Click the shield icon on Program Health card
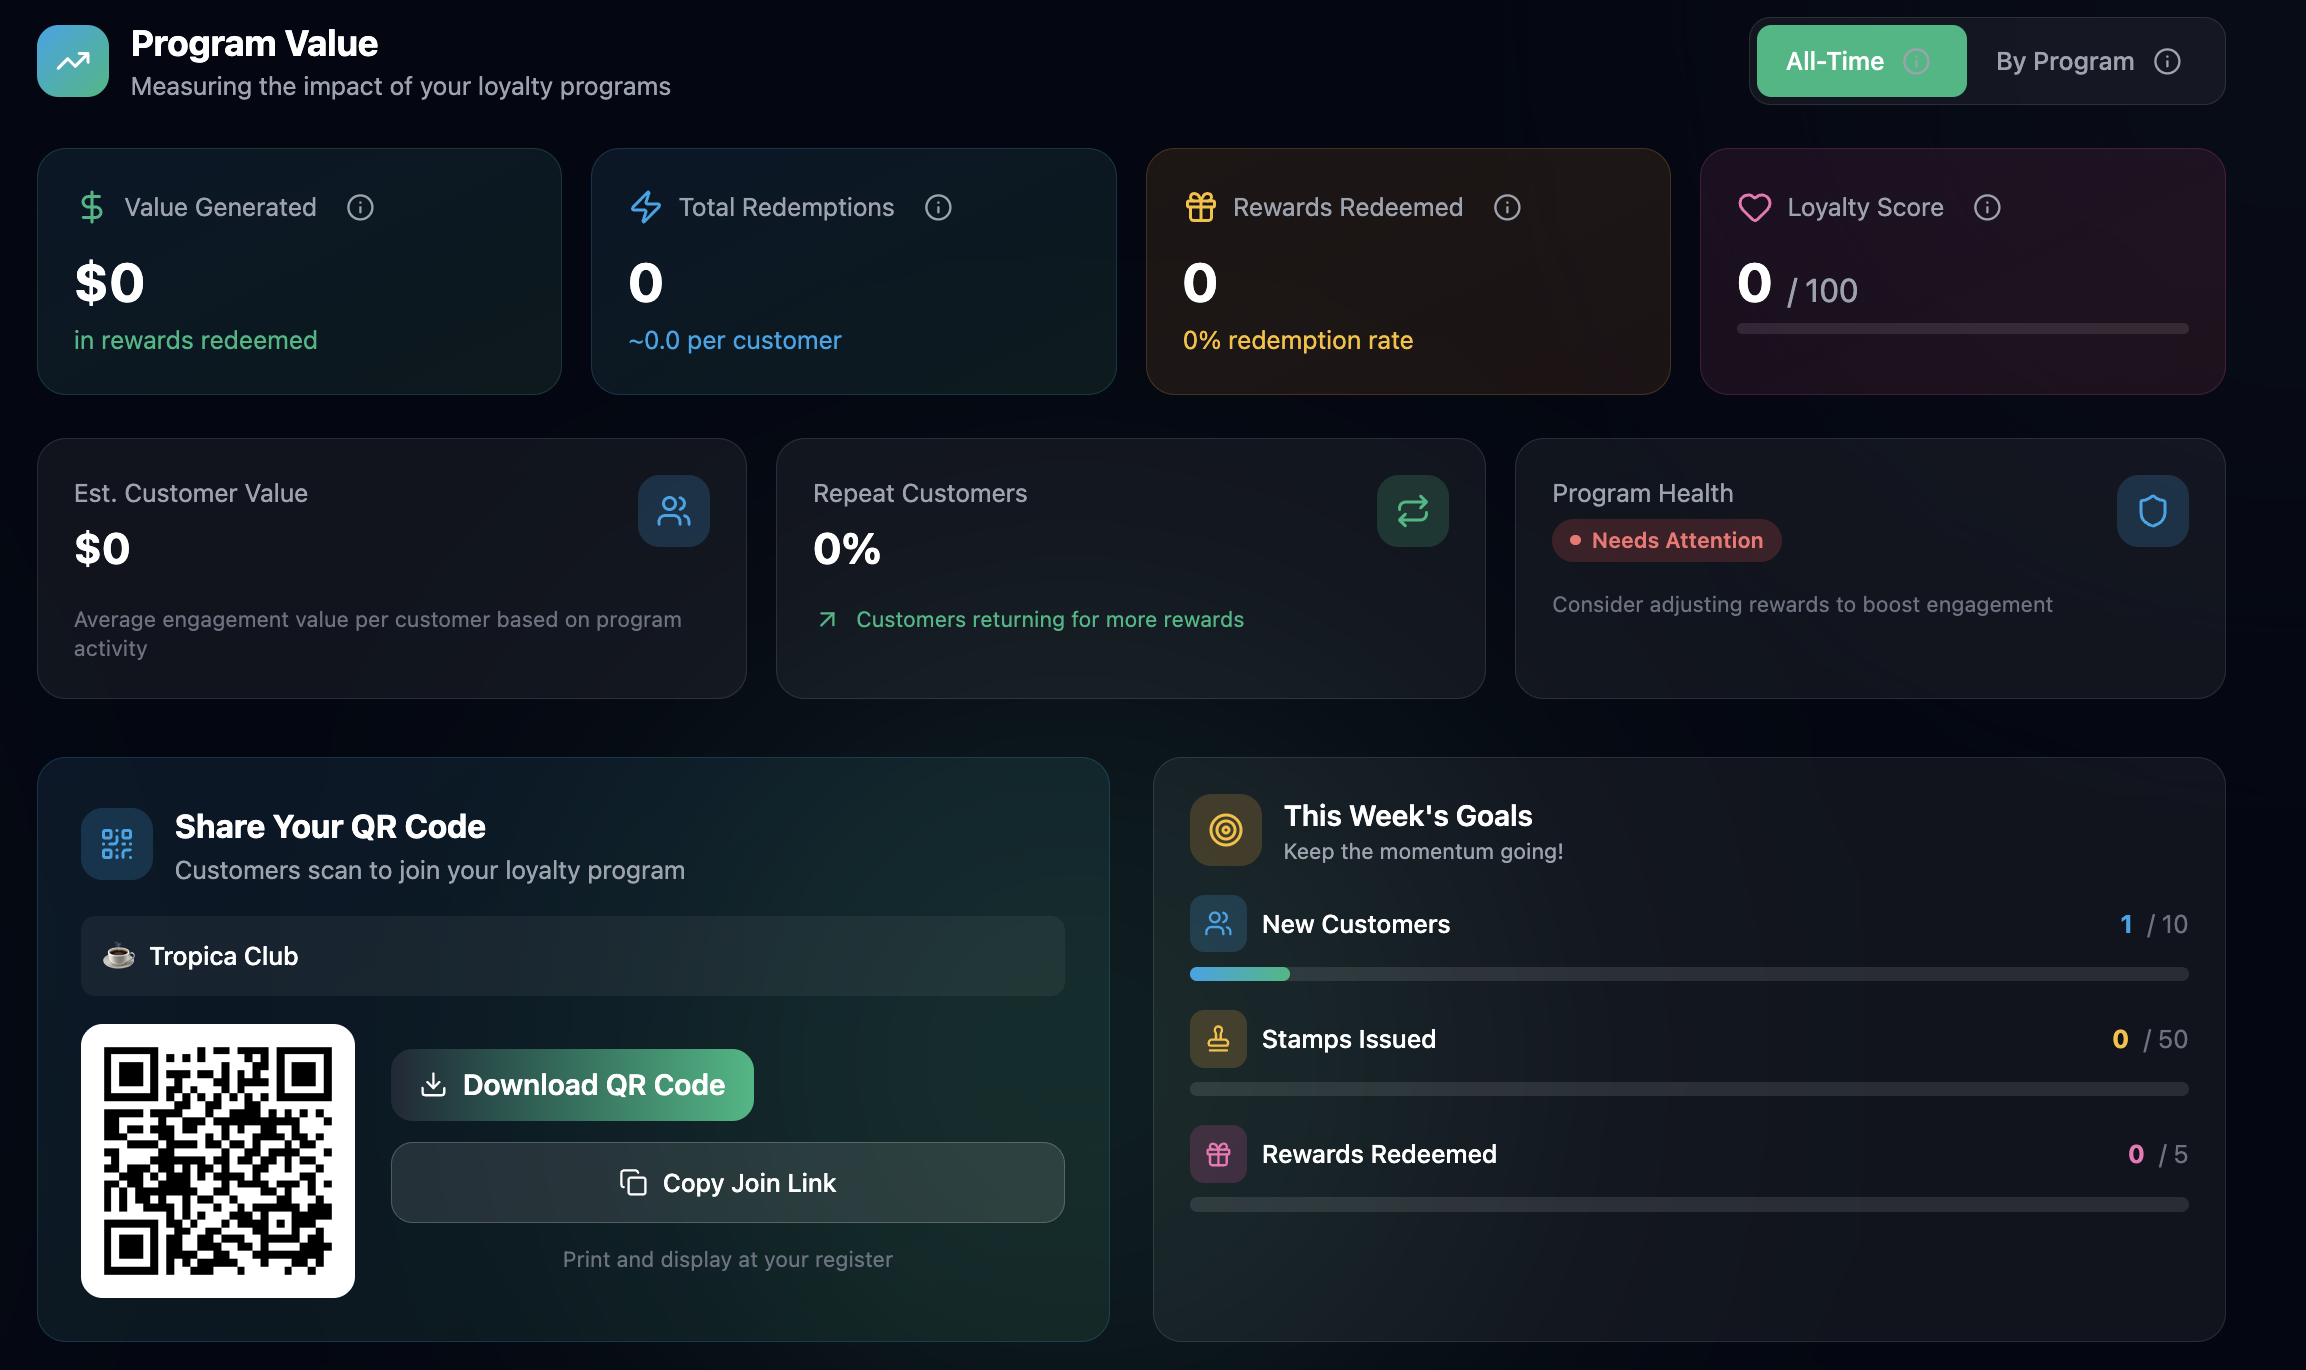 2151,511
